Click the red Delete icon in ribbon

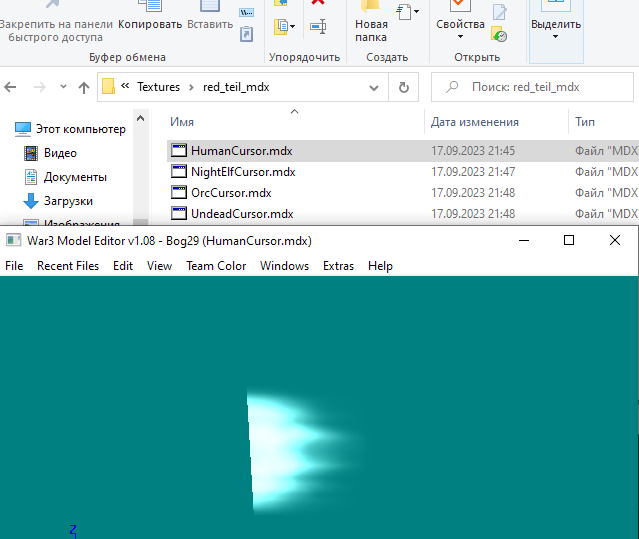[318, 2]
